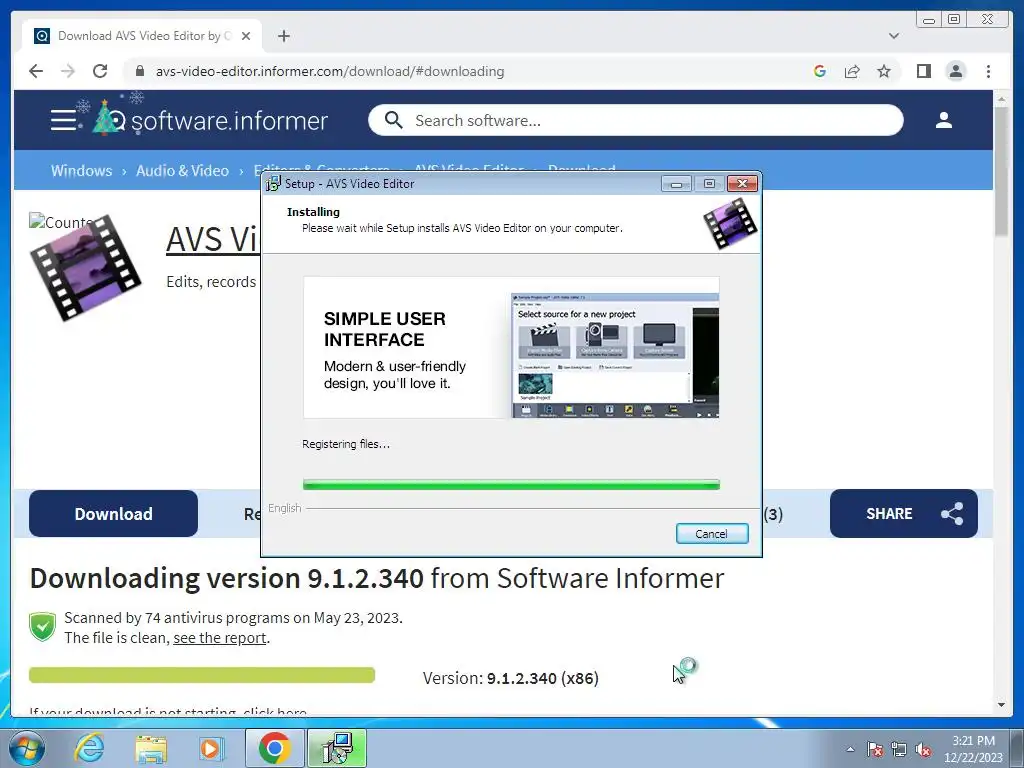The image size is (1024, 768).
Task: Maximize the Setup - AVS Video Editor window
Action: coord(709,184)
